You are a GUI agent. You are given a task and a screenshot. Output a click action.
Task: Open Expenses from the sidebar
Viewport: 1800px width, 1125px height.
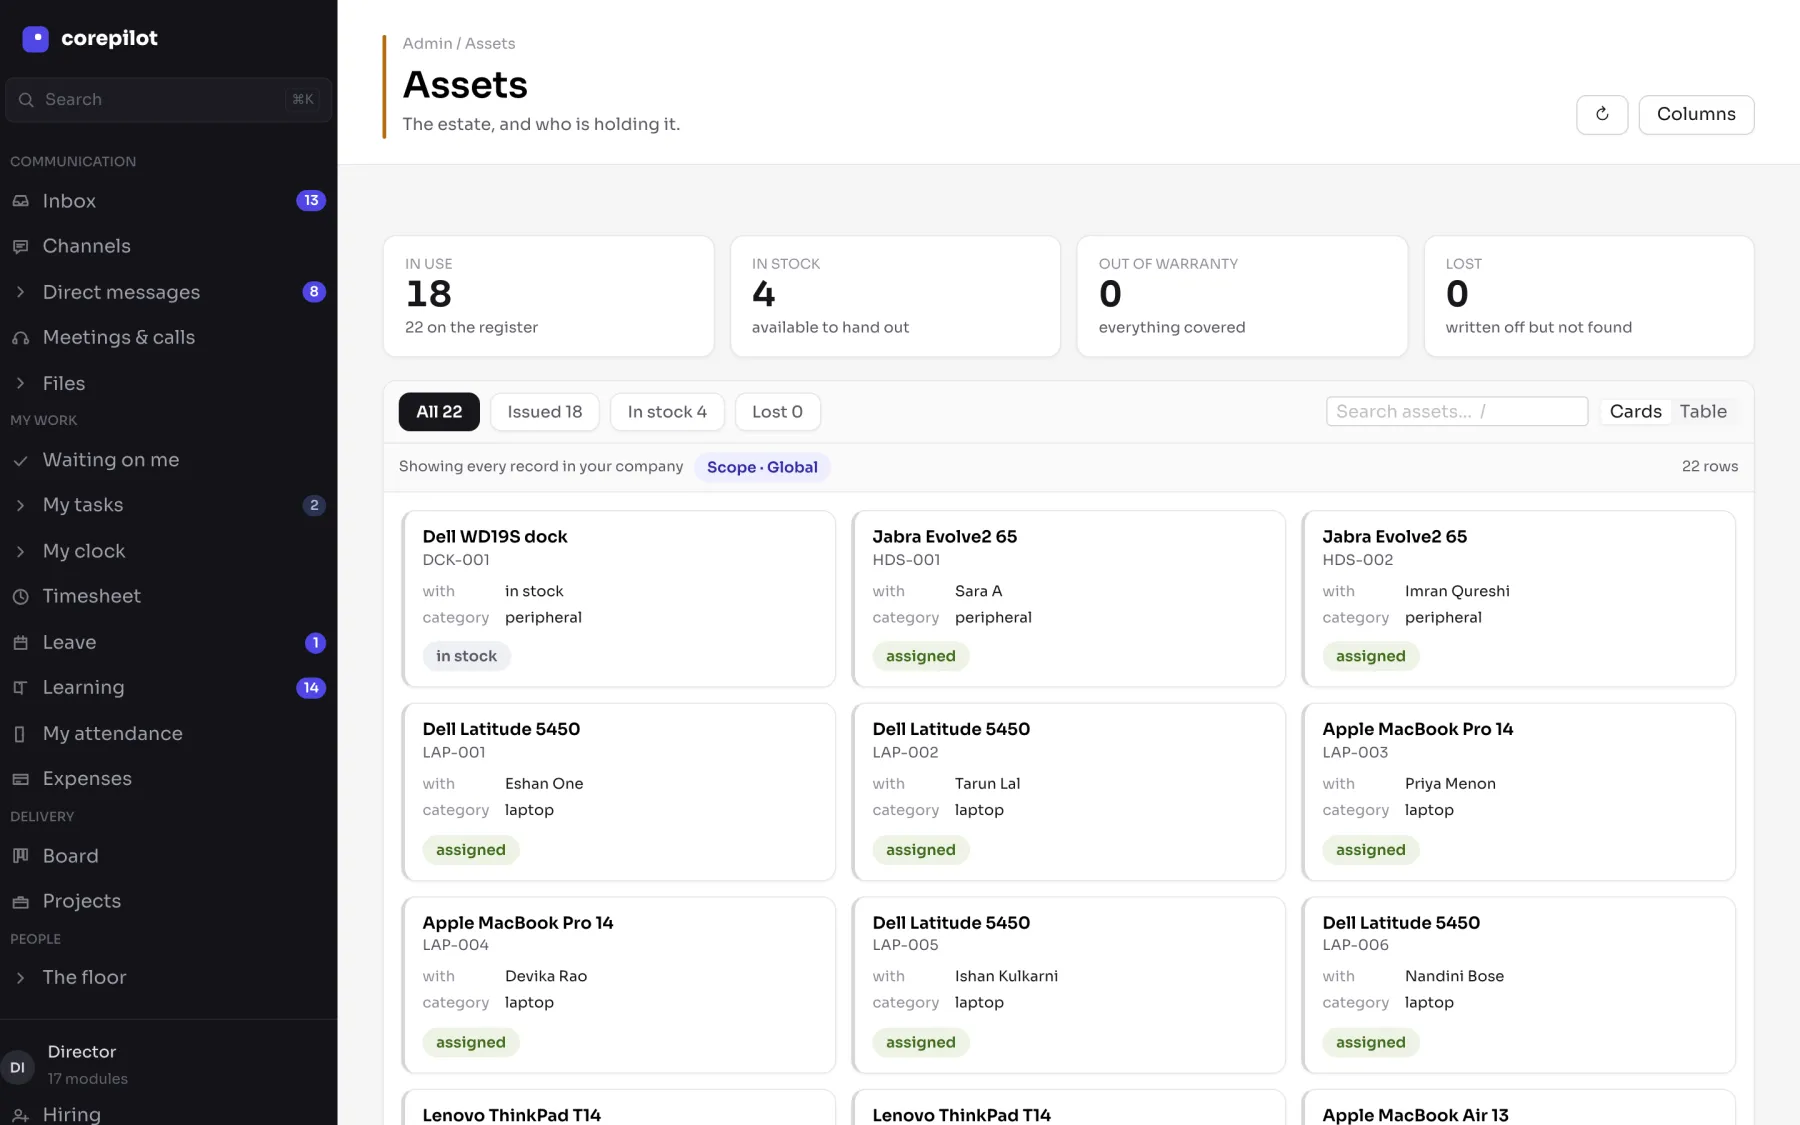coord(168,779)
